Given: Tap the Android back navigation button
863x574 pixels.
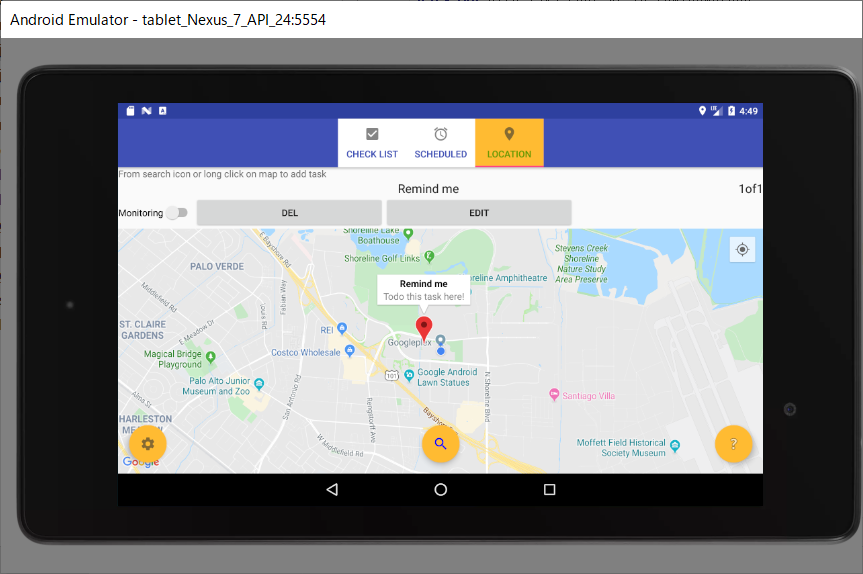Looking at the screenshot, I should pyautogui.click(x=332, y=489).
